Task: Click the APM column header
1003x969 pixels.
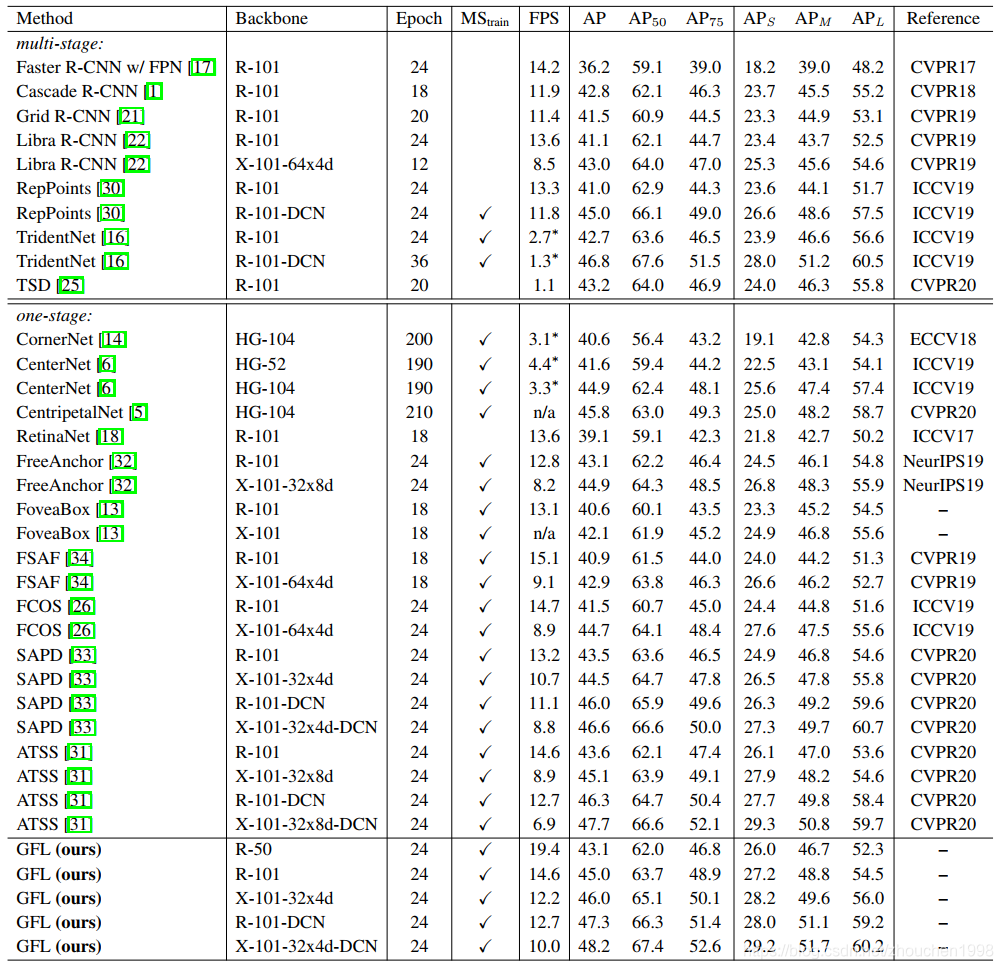Action: click(813, 19)
